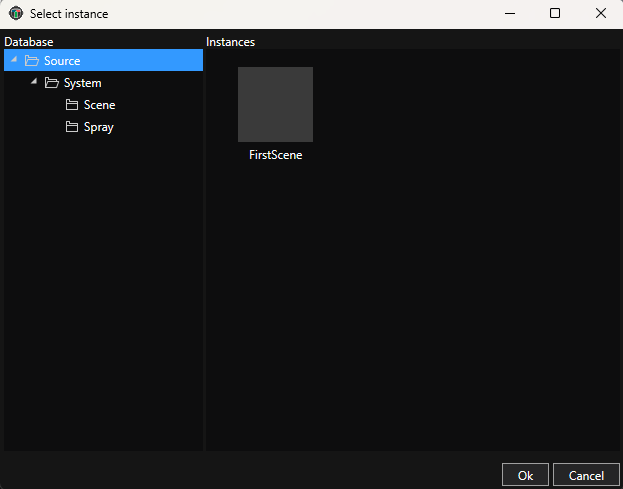Click the FirstScene name label
Viewport: 623px width, 489px height.
click(275, 155)
